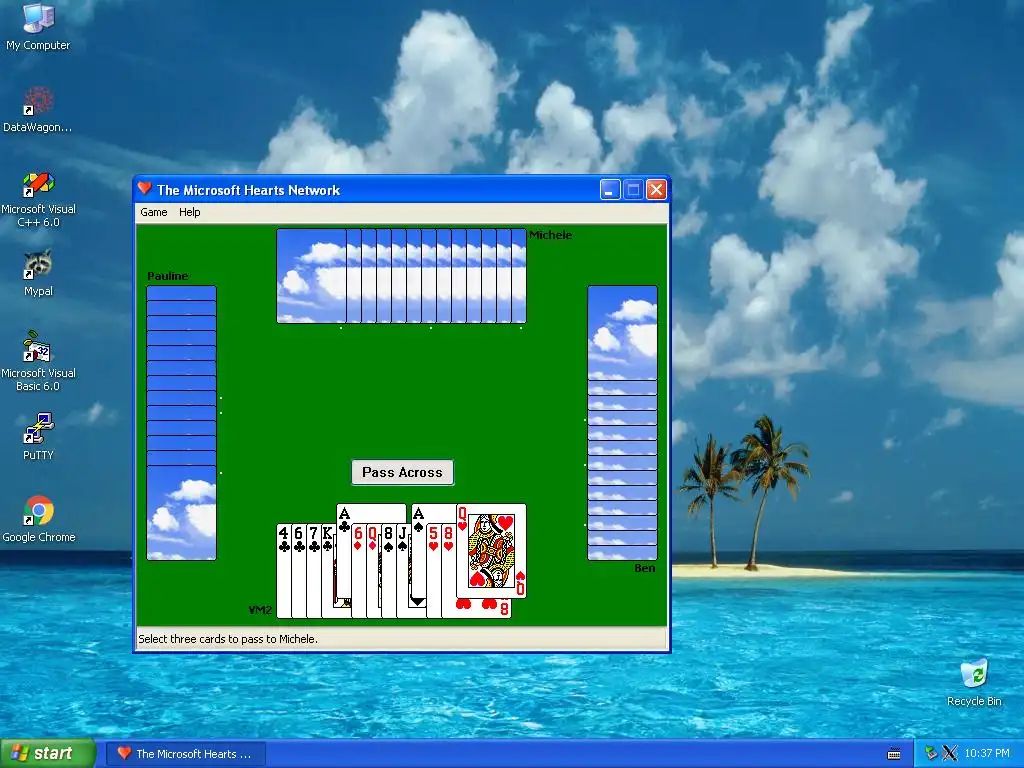1024x768 pixels.
Task: Select the 6 of diamonds card
Action: (x=359, y=571)
